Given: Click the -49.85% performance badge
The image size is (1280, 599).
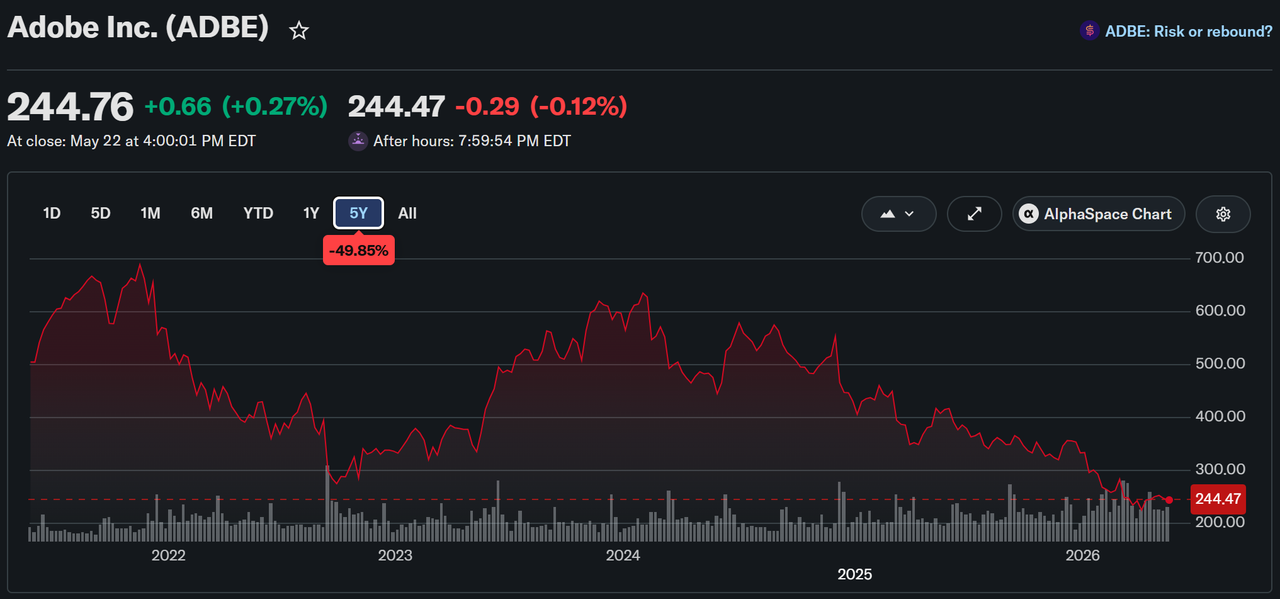Looking at the screenshot, I should tap(359, 250).
